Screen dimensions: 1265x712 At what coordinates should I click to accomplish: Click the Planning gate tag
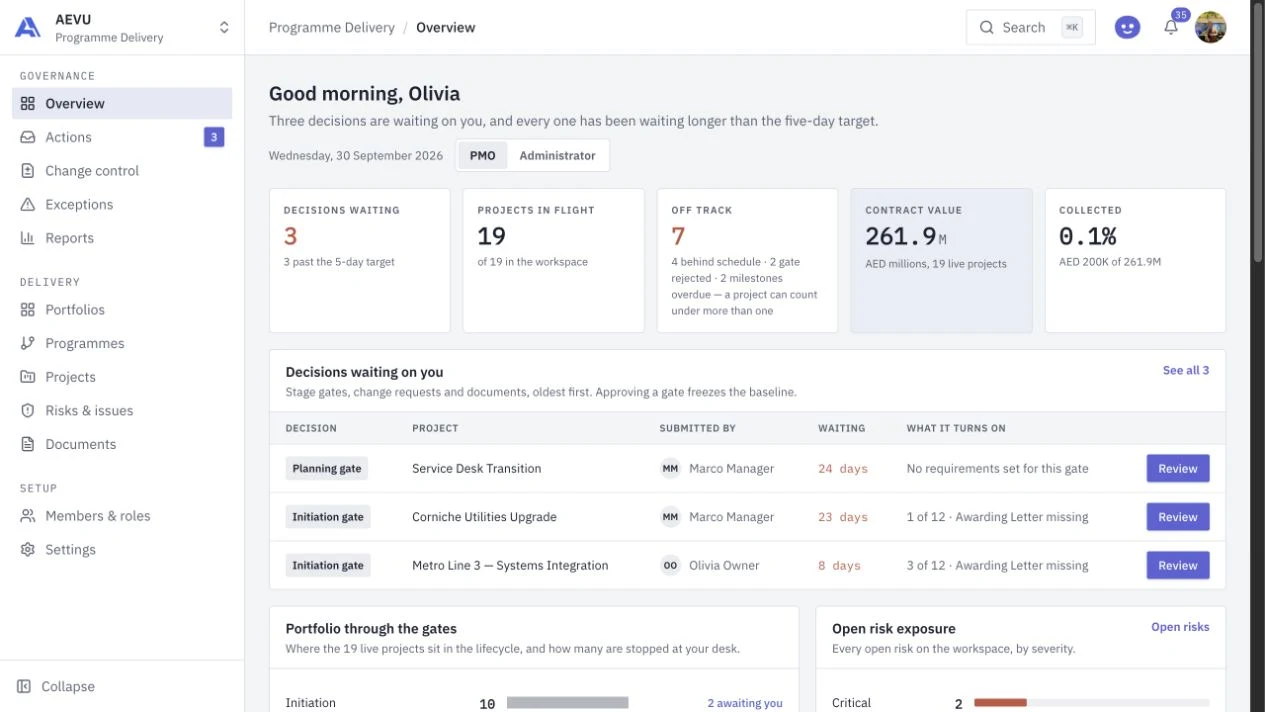point(327,468)
